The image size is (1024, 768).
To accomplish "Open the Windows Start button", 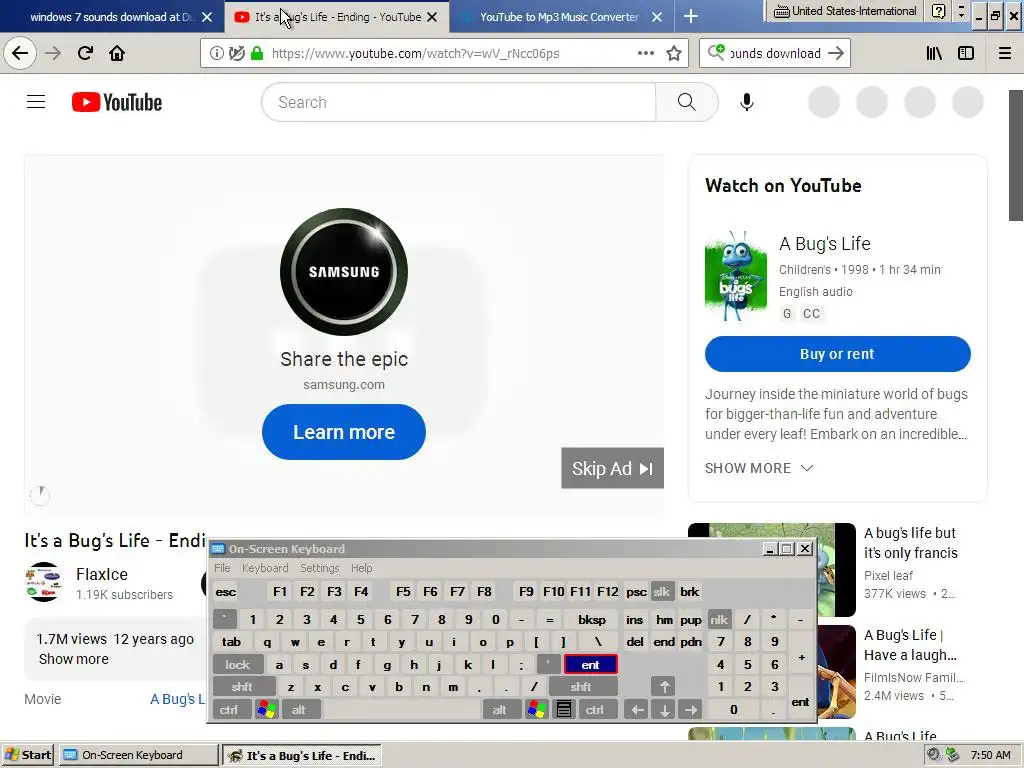I will 28,755.
